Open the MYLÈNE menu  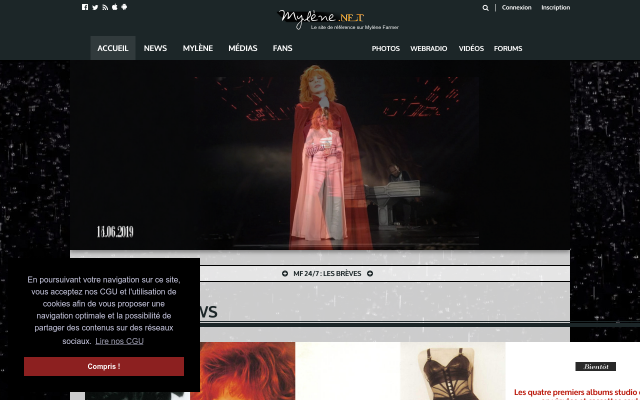(198, 48)
